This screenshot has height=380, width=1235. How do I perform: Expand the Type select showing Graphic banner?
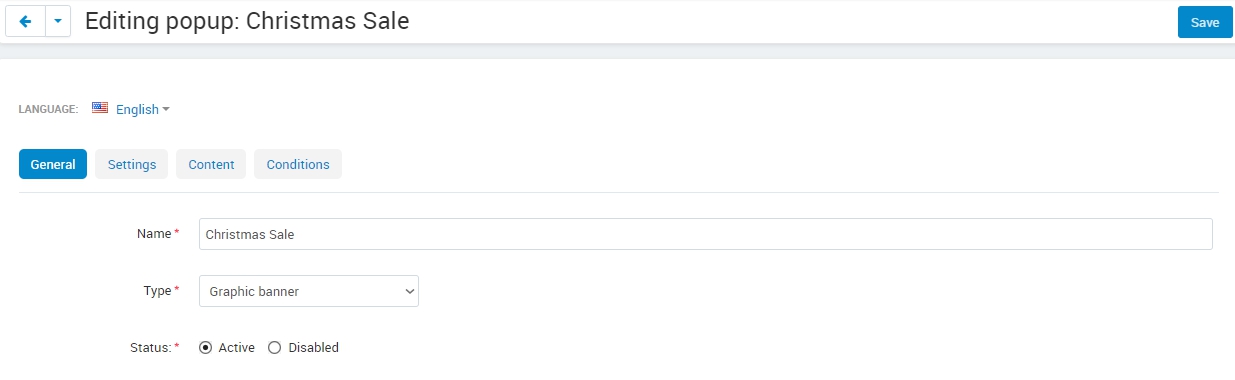(x=309, y=291)
